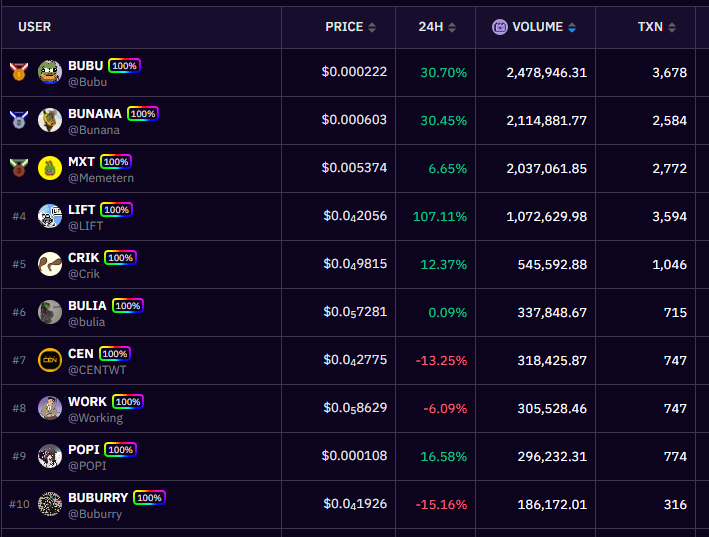Sort the table by 24H change
Image resolution: width=709 pixels, height=537 pixels.
coord(437,27)
